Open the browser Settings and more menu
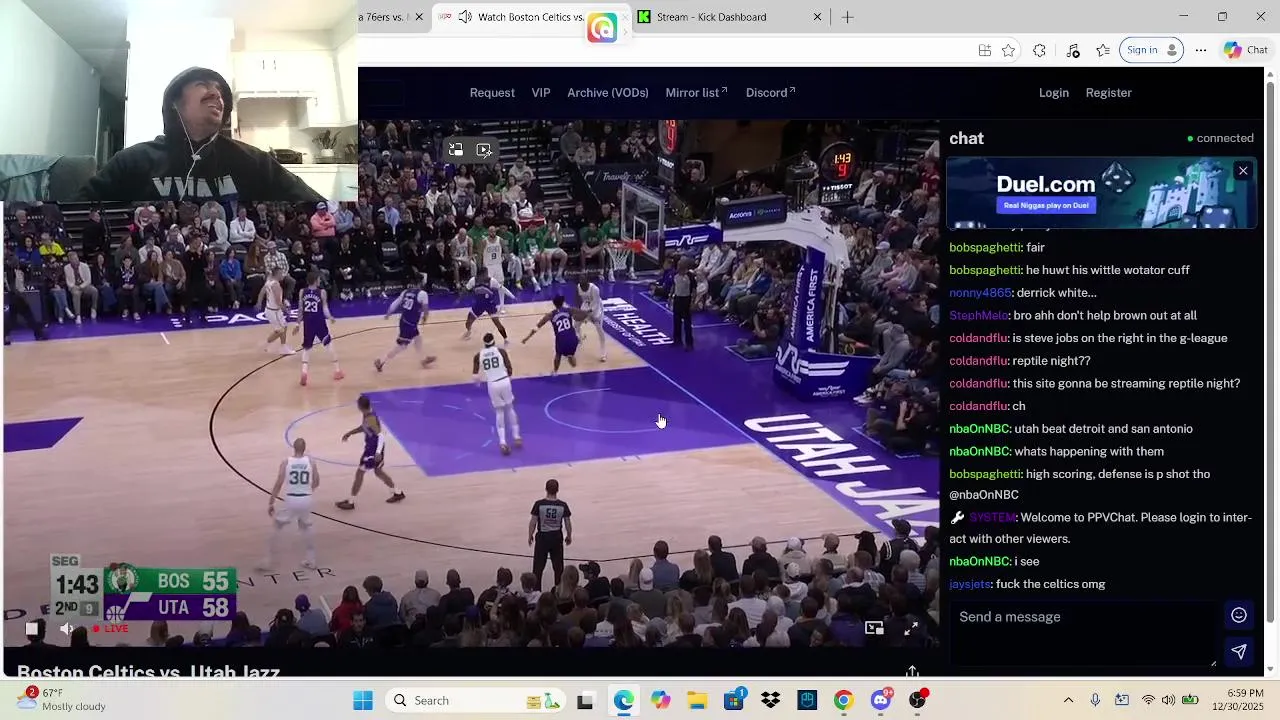Viewport: 1280px width, 720px height. point(1201,50)
